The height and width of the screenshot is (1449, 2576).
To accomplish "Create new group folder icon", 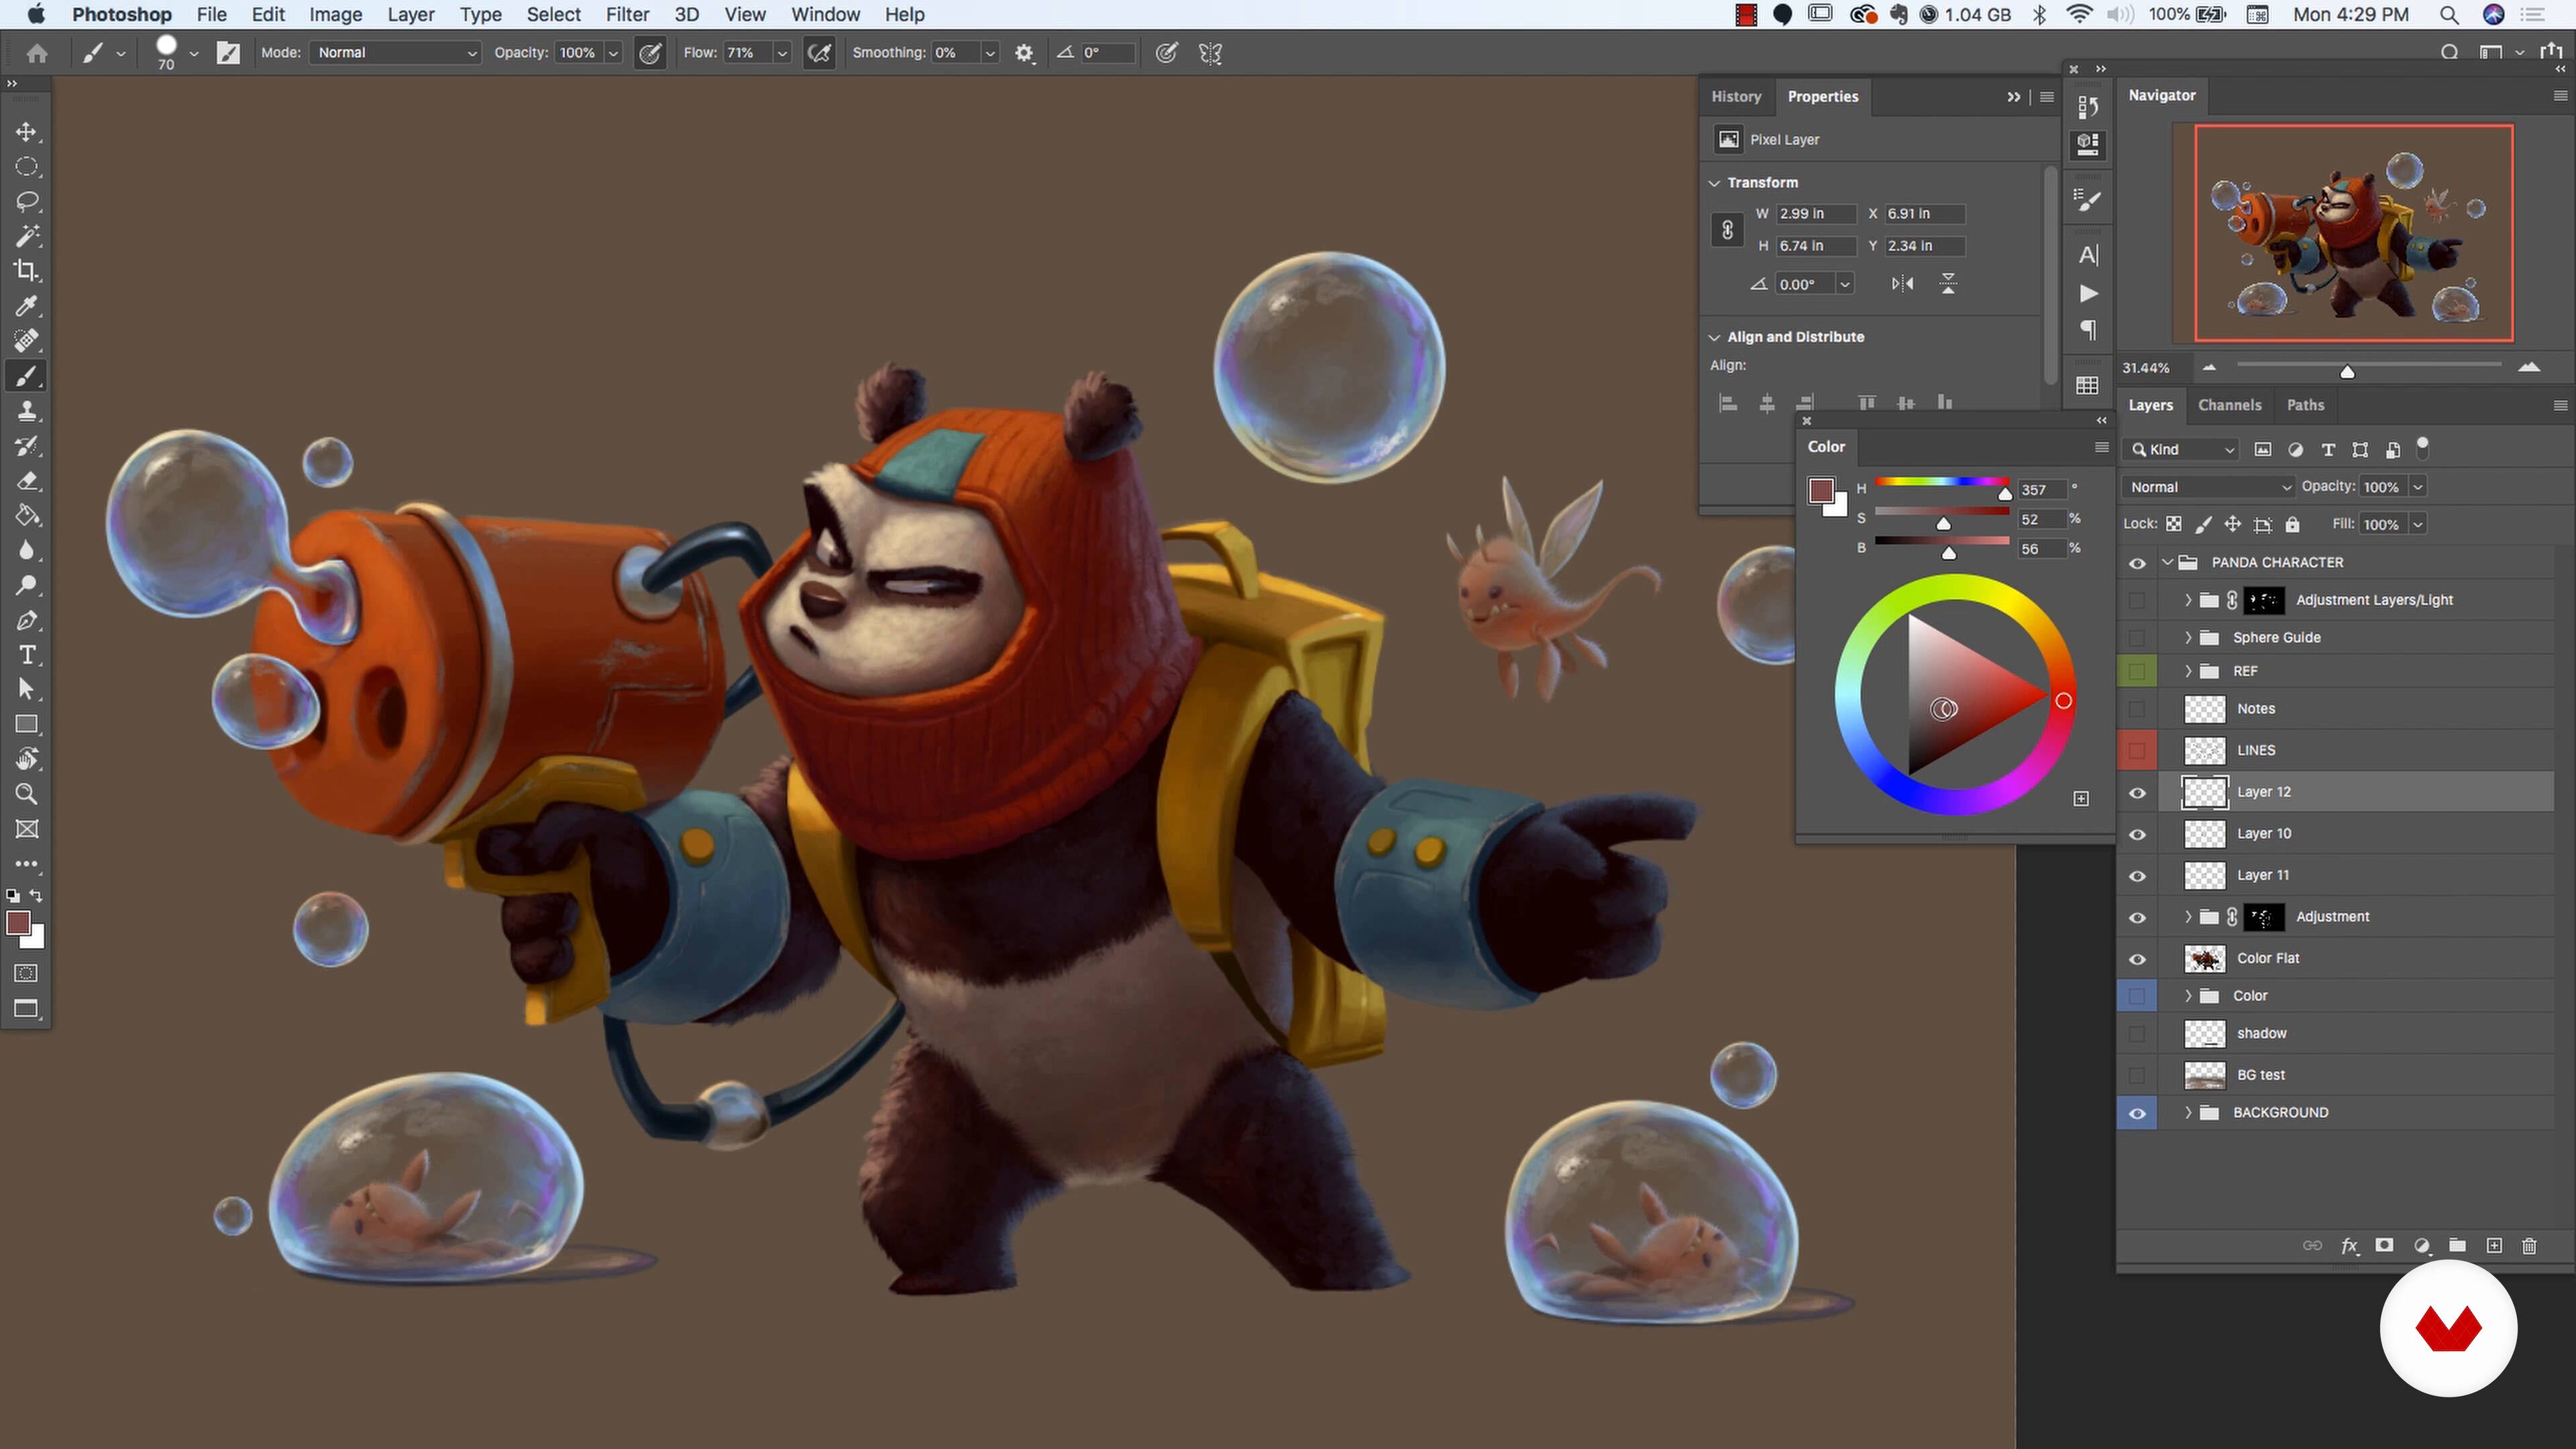I will 2457,1245.
